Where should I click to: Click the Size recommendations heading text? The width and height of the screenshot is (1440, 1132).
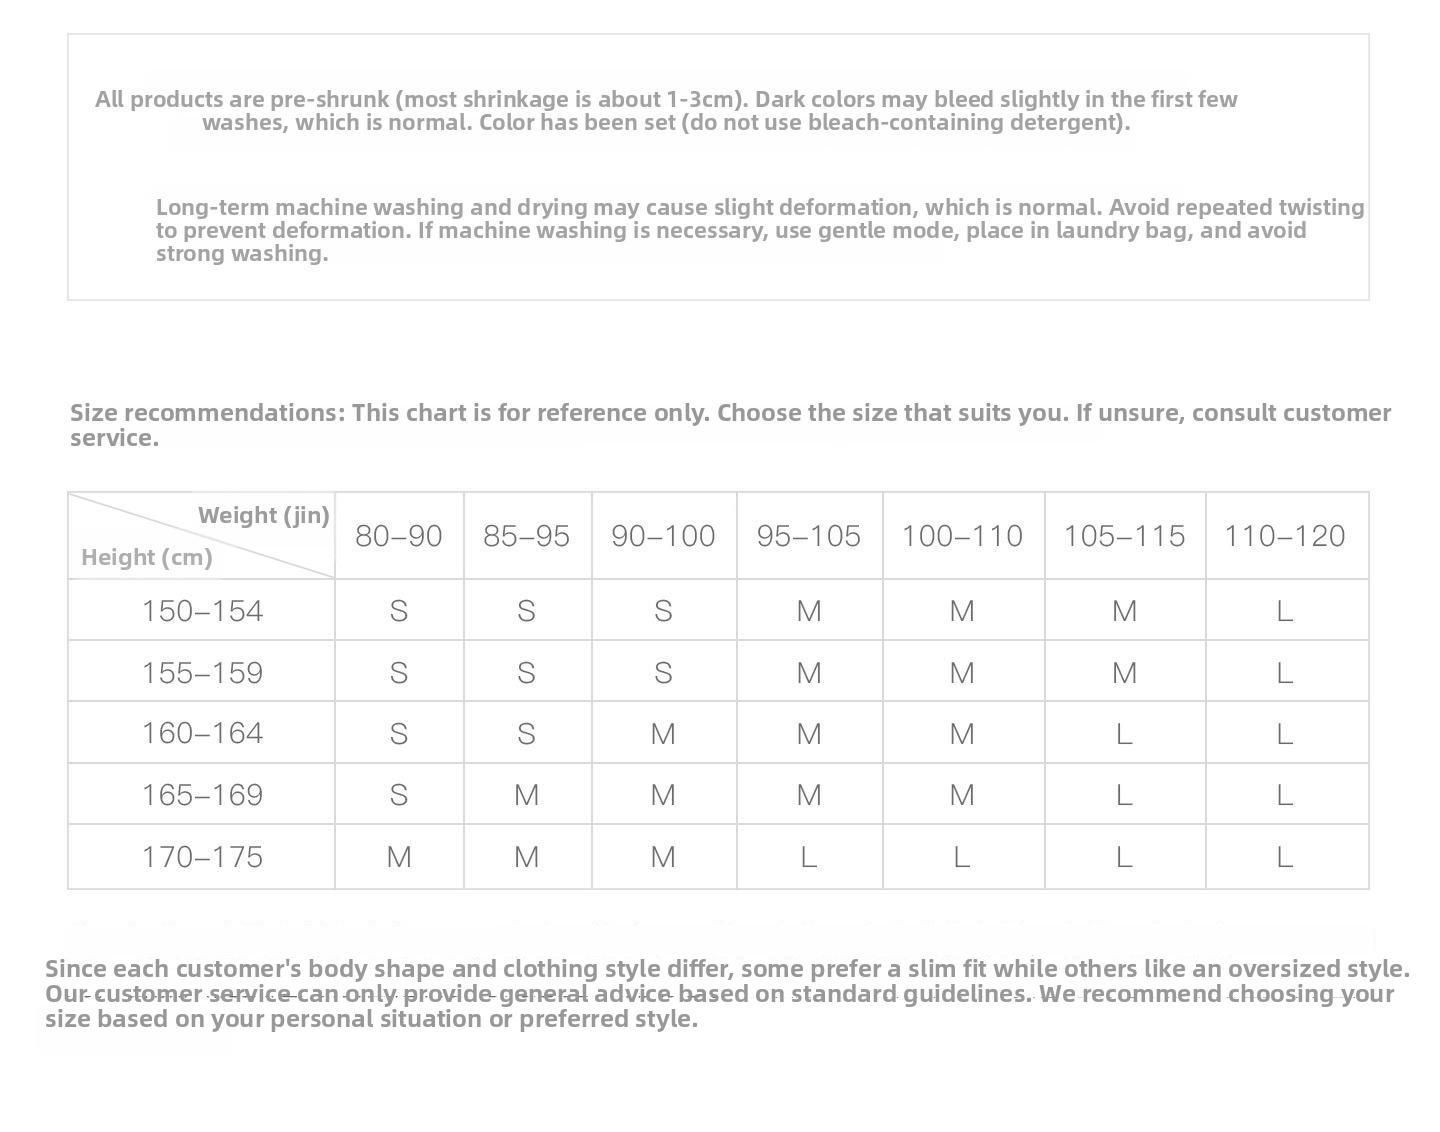pyautogui.click(x=730, y=425)
